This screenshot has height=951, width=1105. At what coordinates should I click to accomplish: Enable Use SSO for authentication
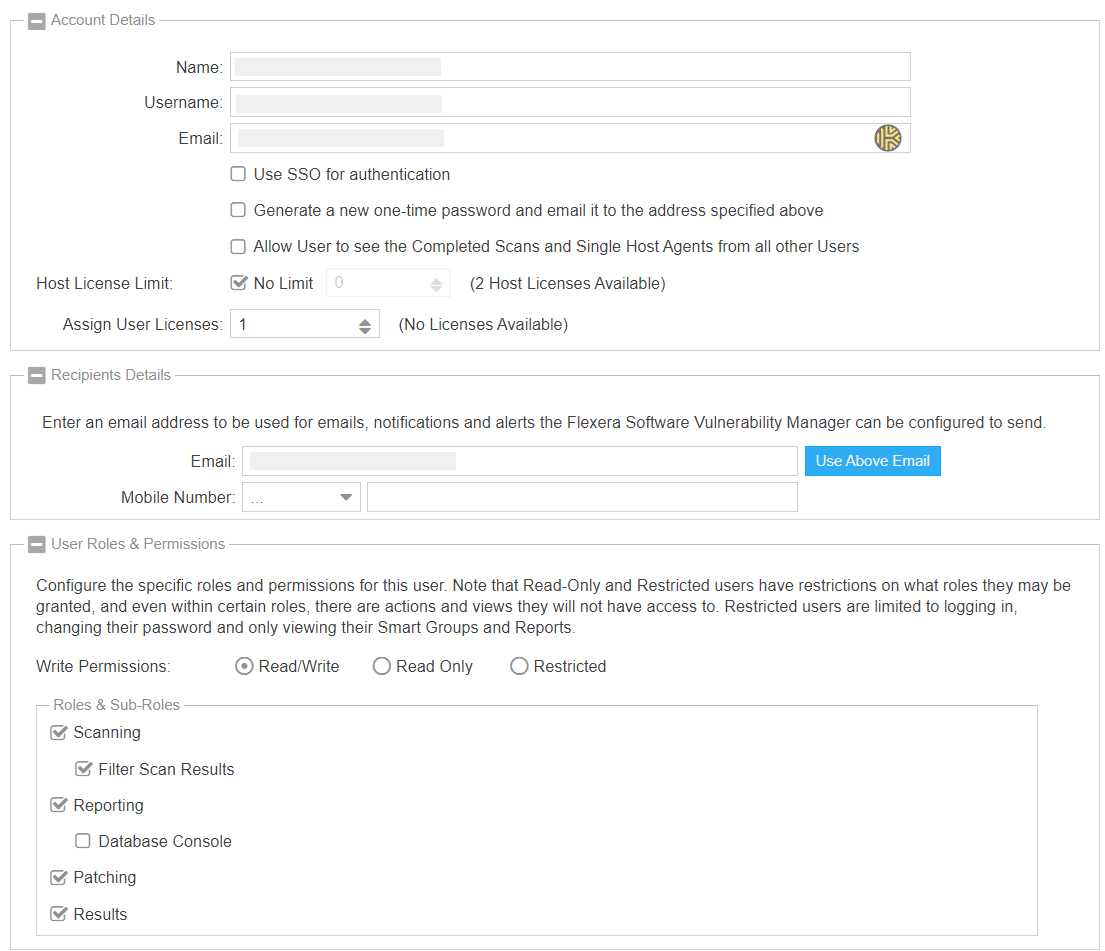click(238, 174)
